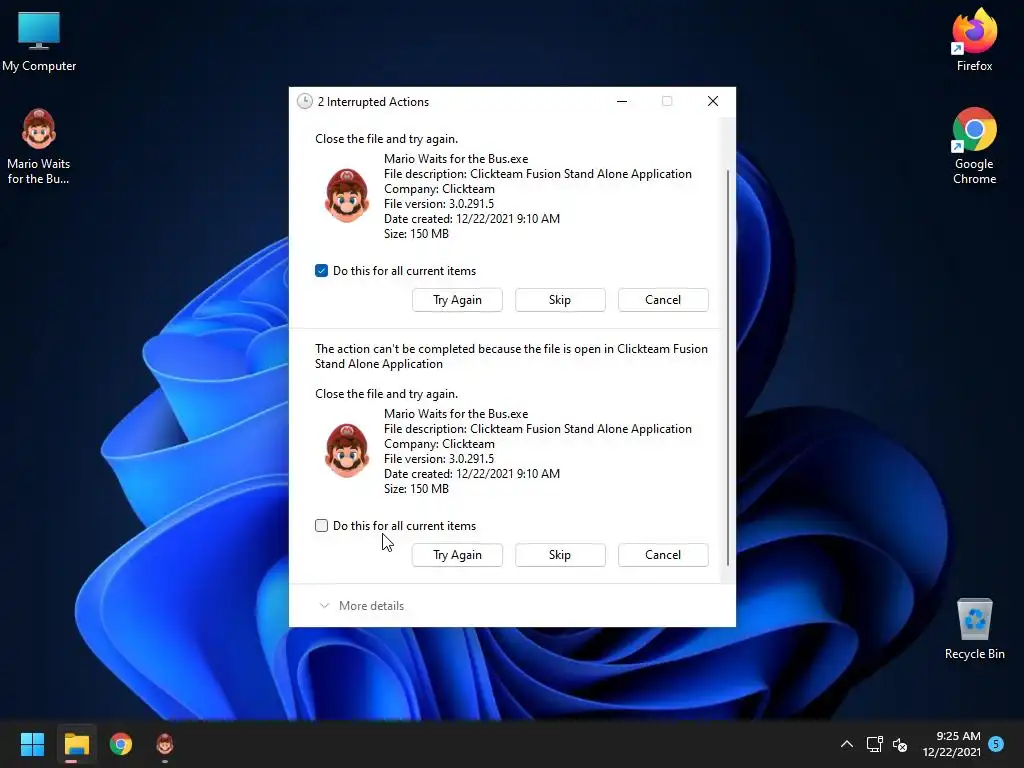Uncheck first 'Do this for all current items'

point(321,270)
